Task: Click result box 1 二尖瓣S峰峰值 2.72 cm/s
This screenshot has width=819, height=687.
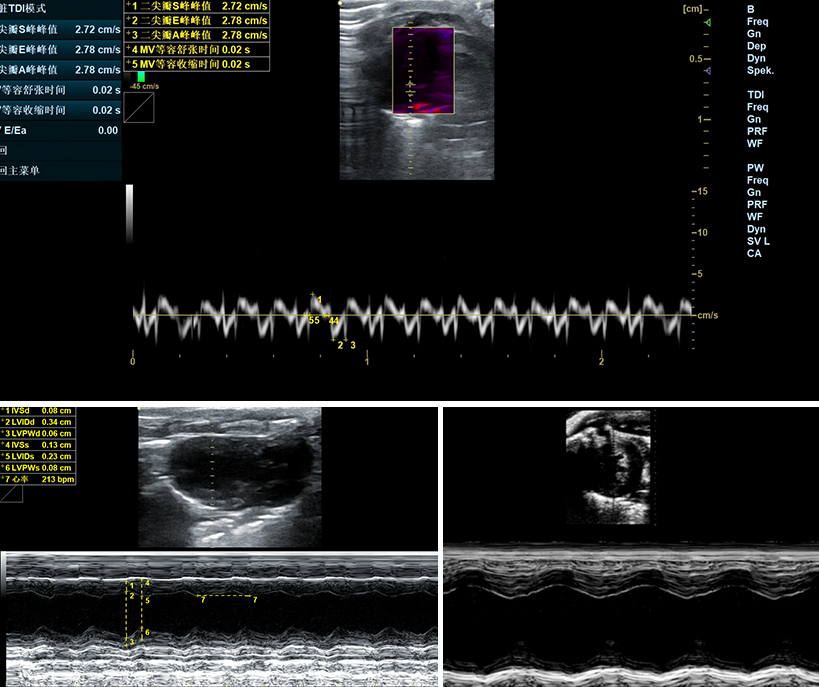Action: point(197,6)
